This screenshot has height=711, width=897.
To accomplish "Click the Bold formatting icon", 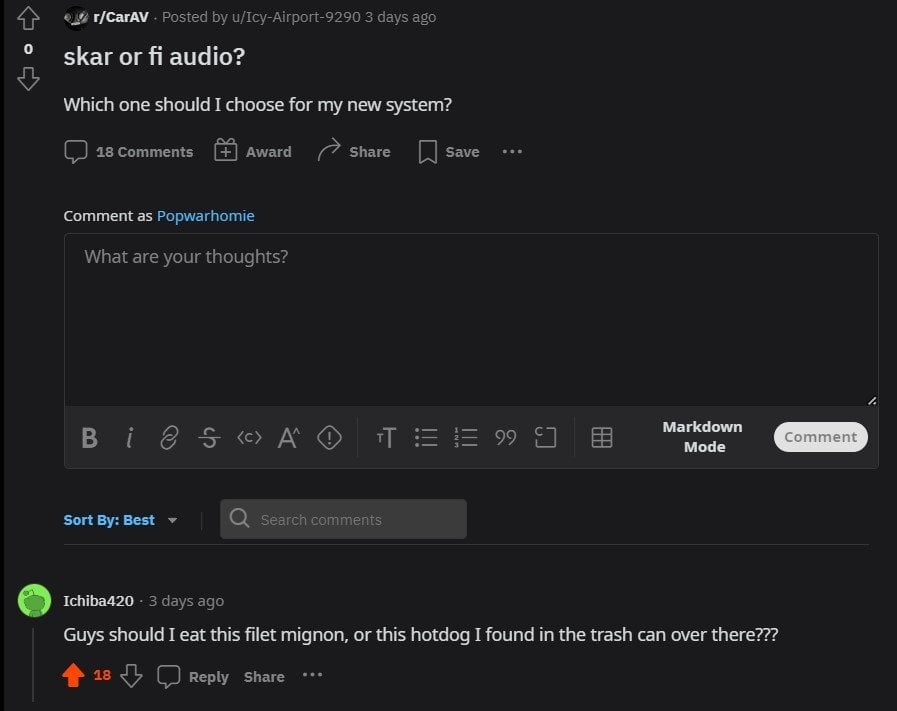I will tap(89, 437).
